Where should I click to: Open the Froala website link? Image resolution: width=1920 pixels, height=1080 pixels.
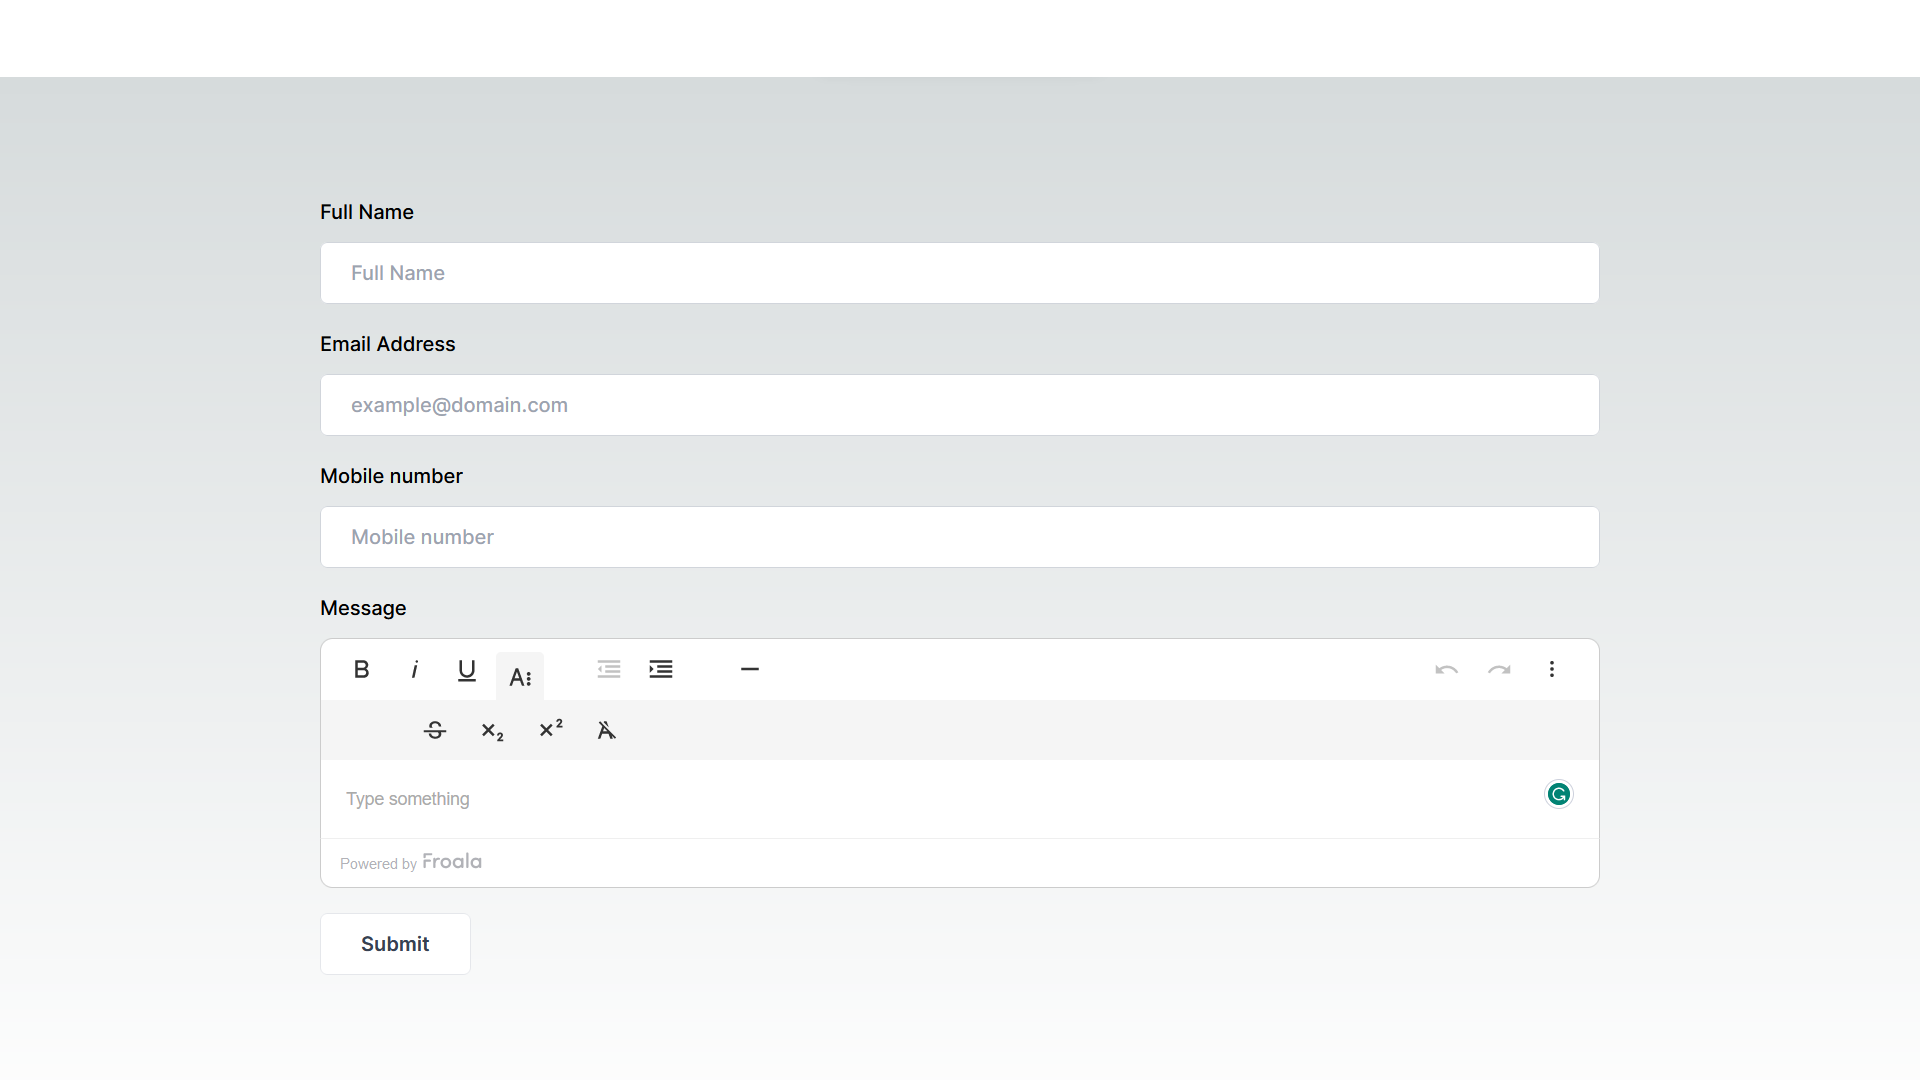[x=451, y=861]
